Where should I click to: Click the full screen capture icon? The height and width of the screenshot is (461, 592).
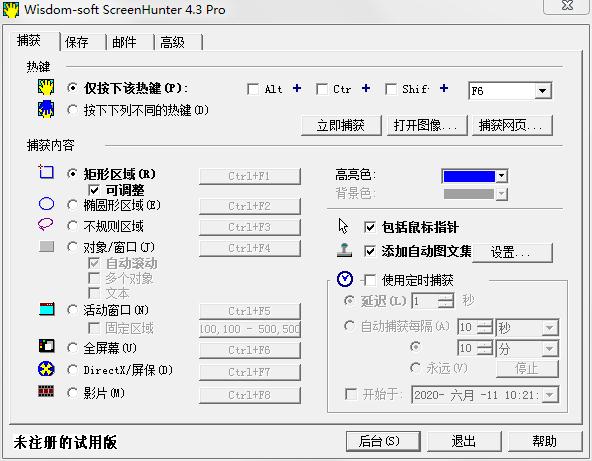pyautogui.click(x=47, y=346)
